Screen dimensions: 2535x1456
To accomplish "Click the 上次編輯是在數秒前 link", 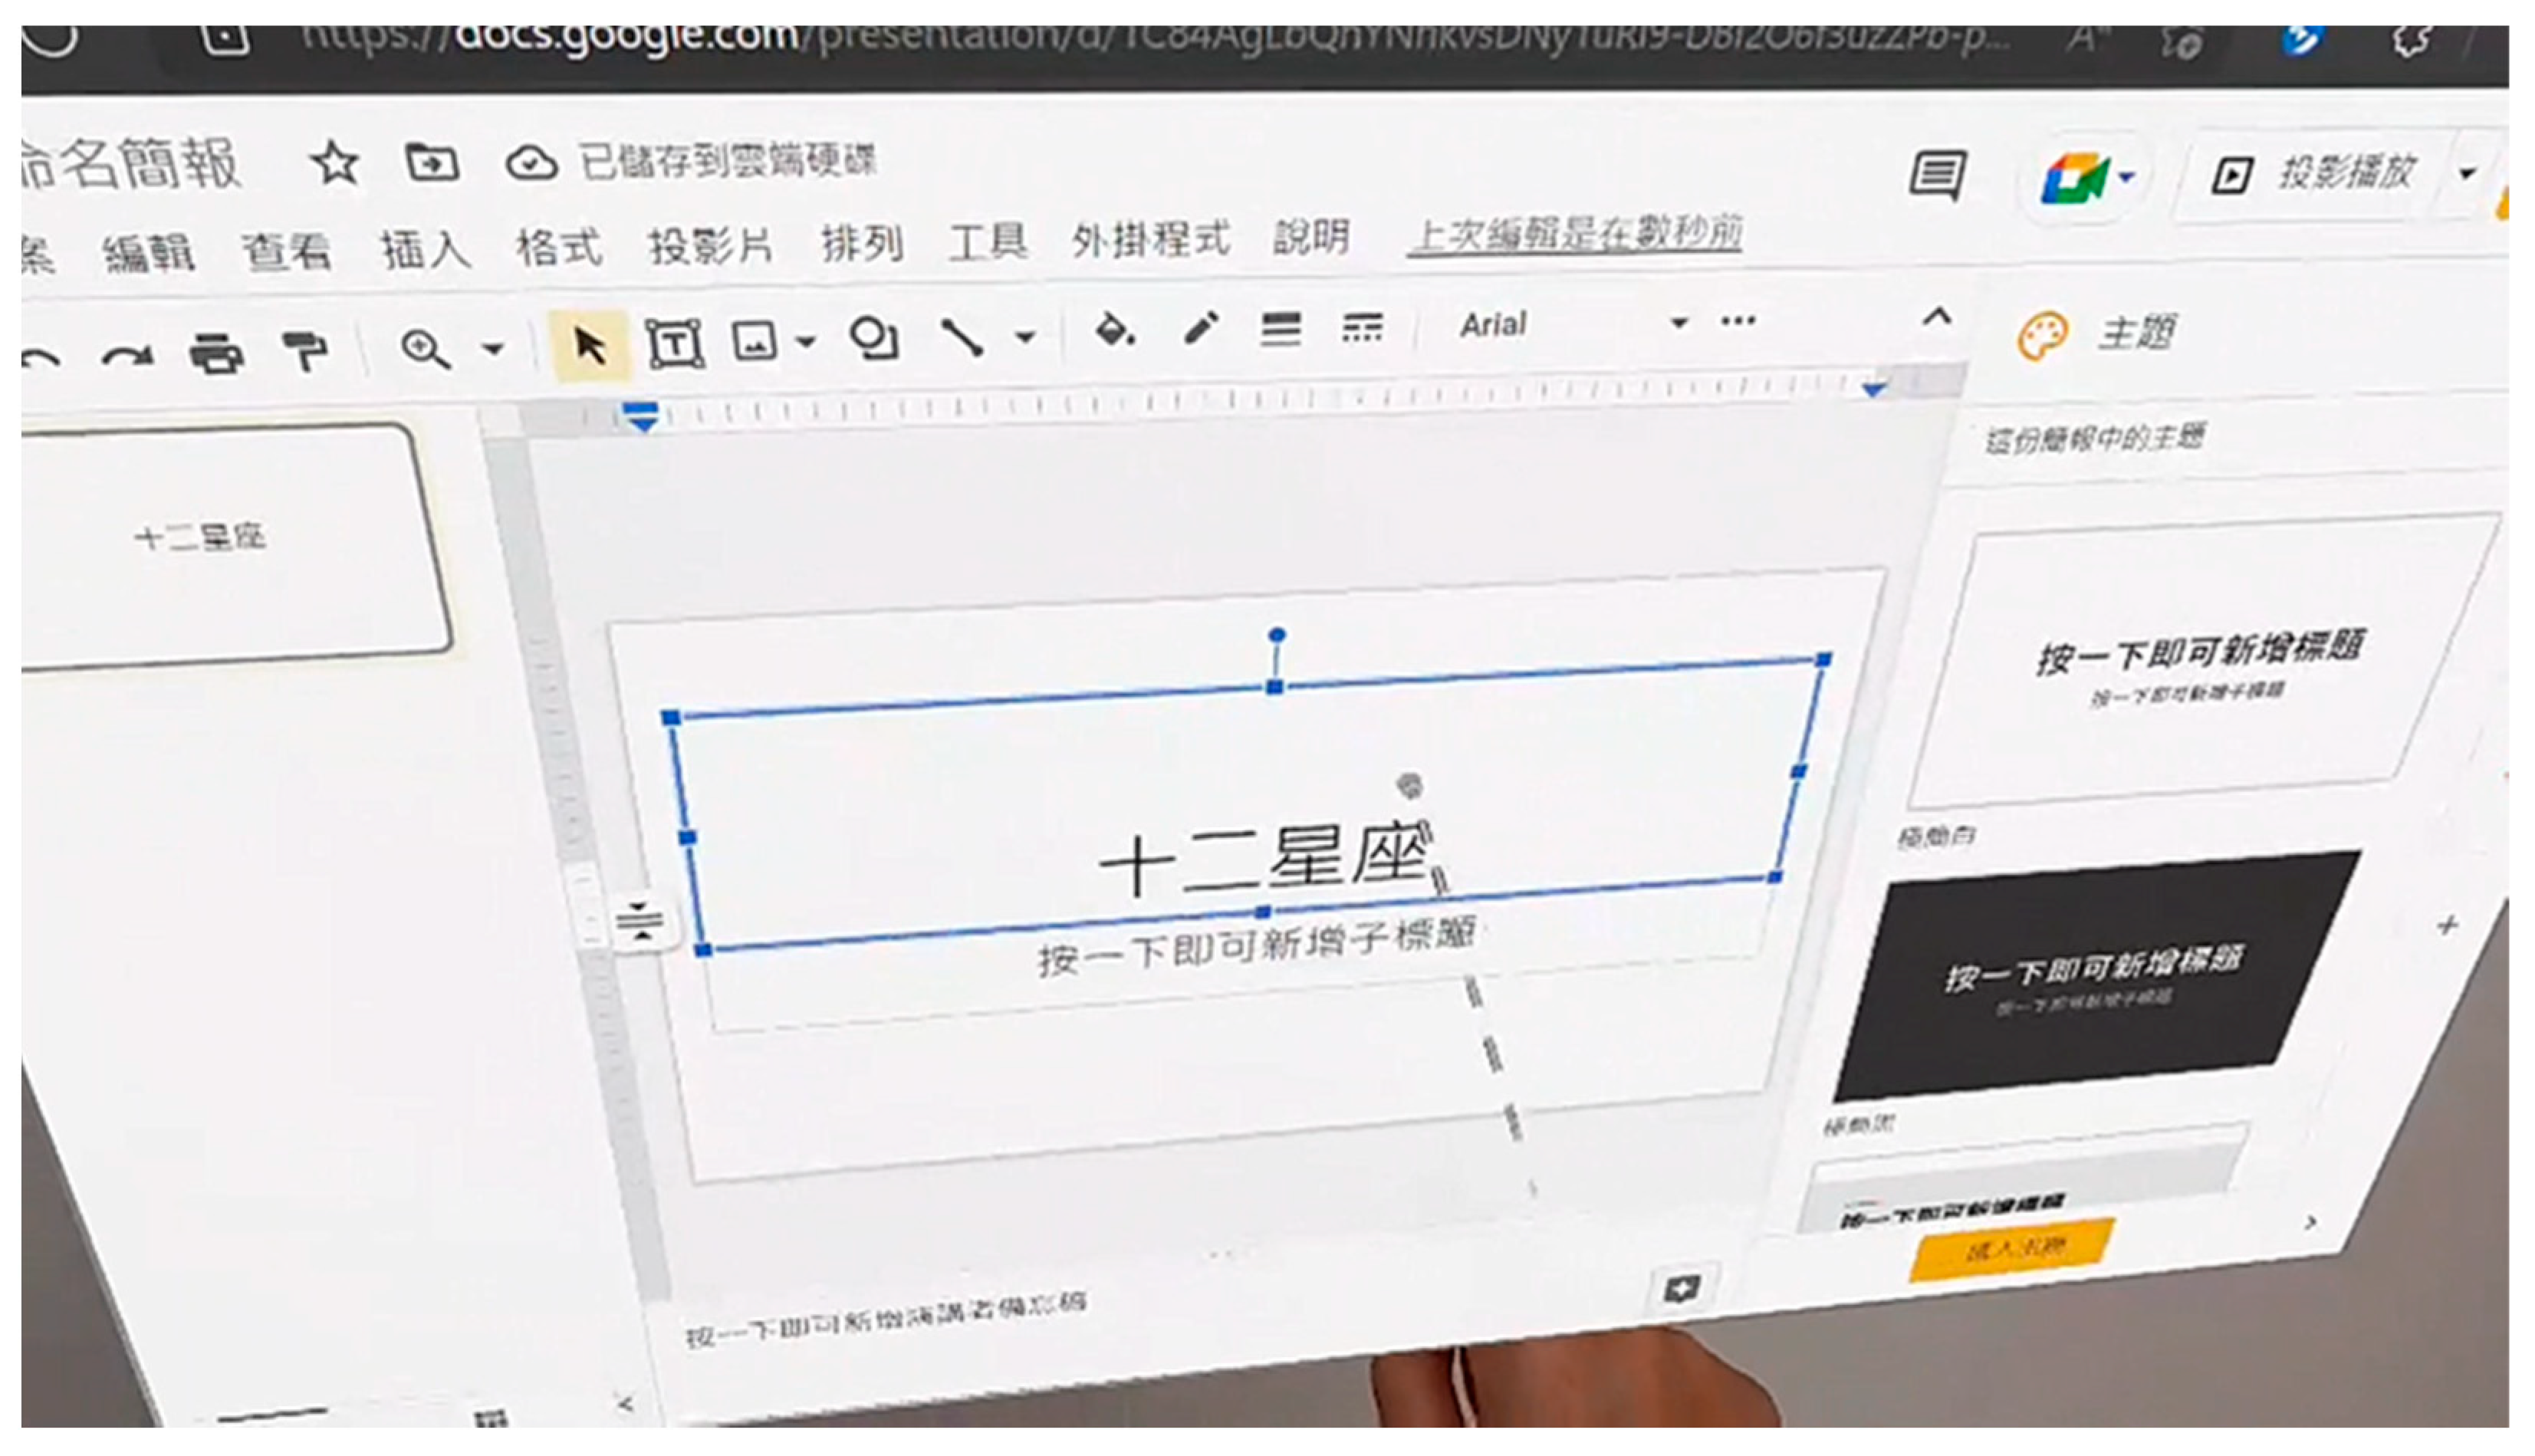I will pyautogui.click(x=1574, y=233).
